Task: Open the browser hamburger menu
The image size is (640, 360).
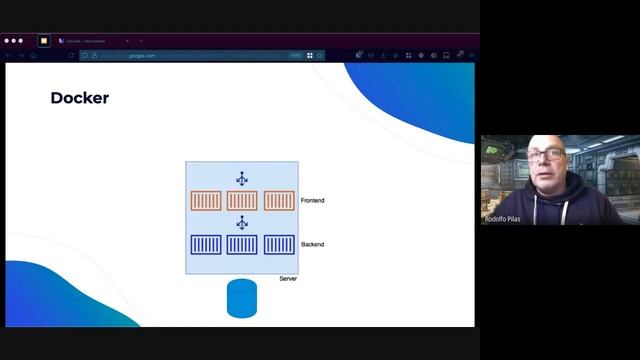Action: pyautogui.click(x=471, y=55)
